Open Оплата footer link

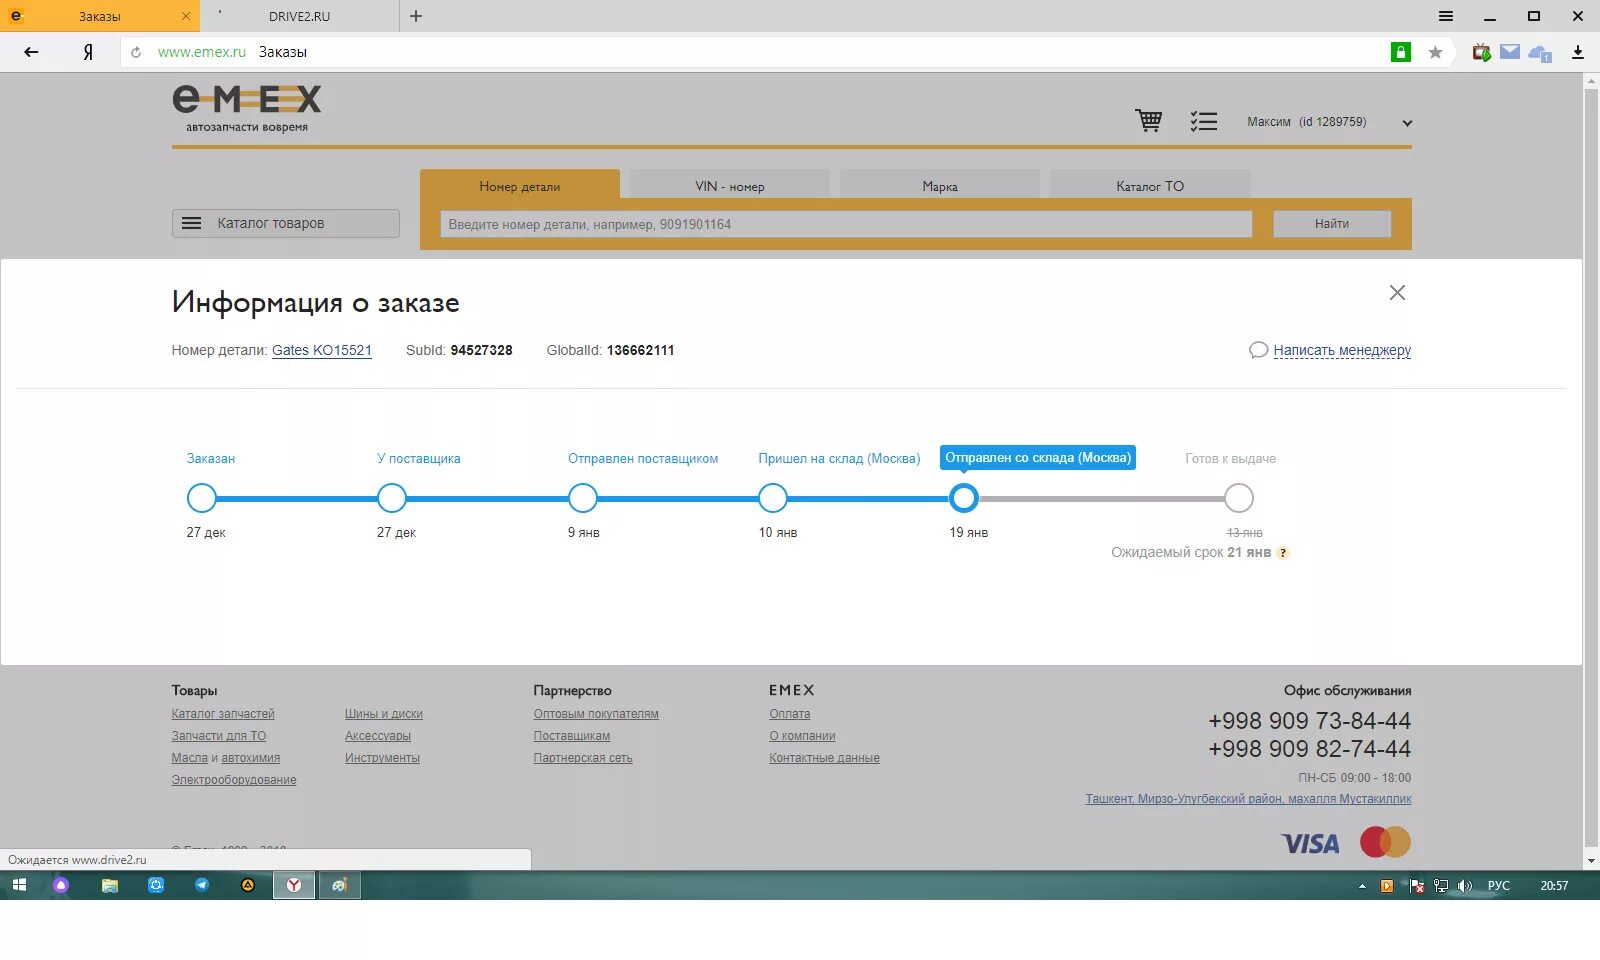(x=790, y=714)
